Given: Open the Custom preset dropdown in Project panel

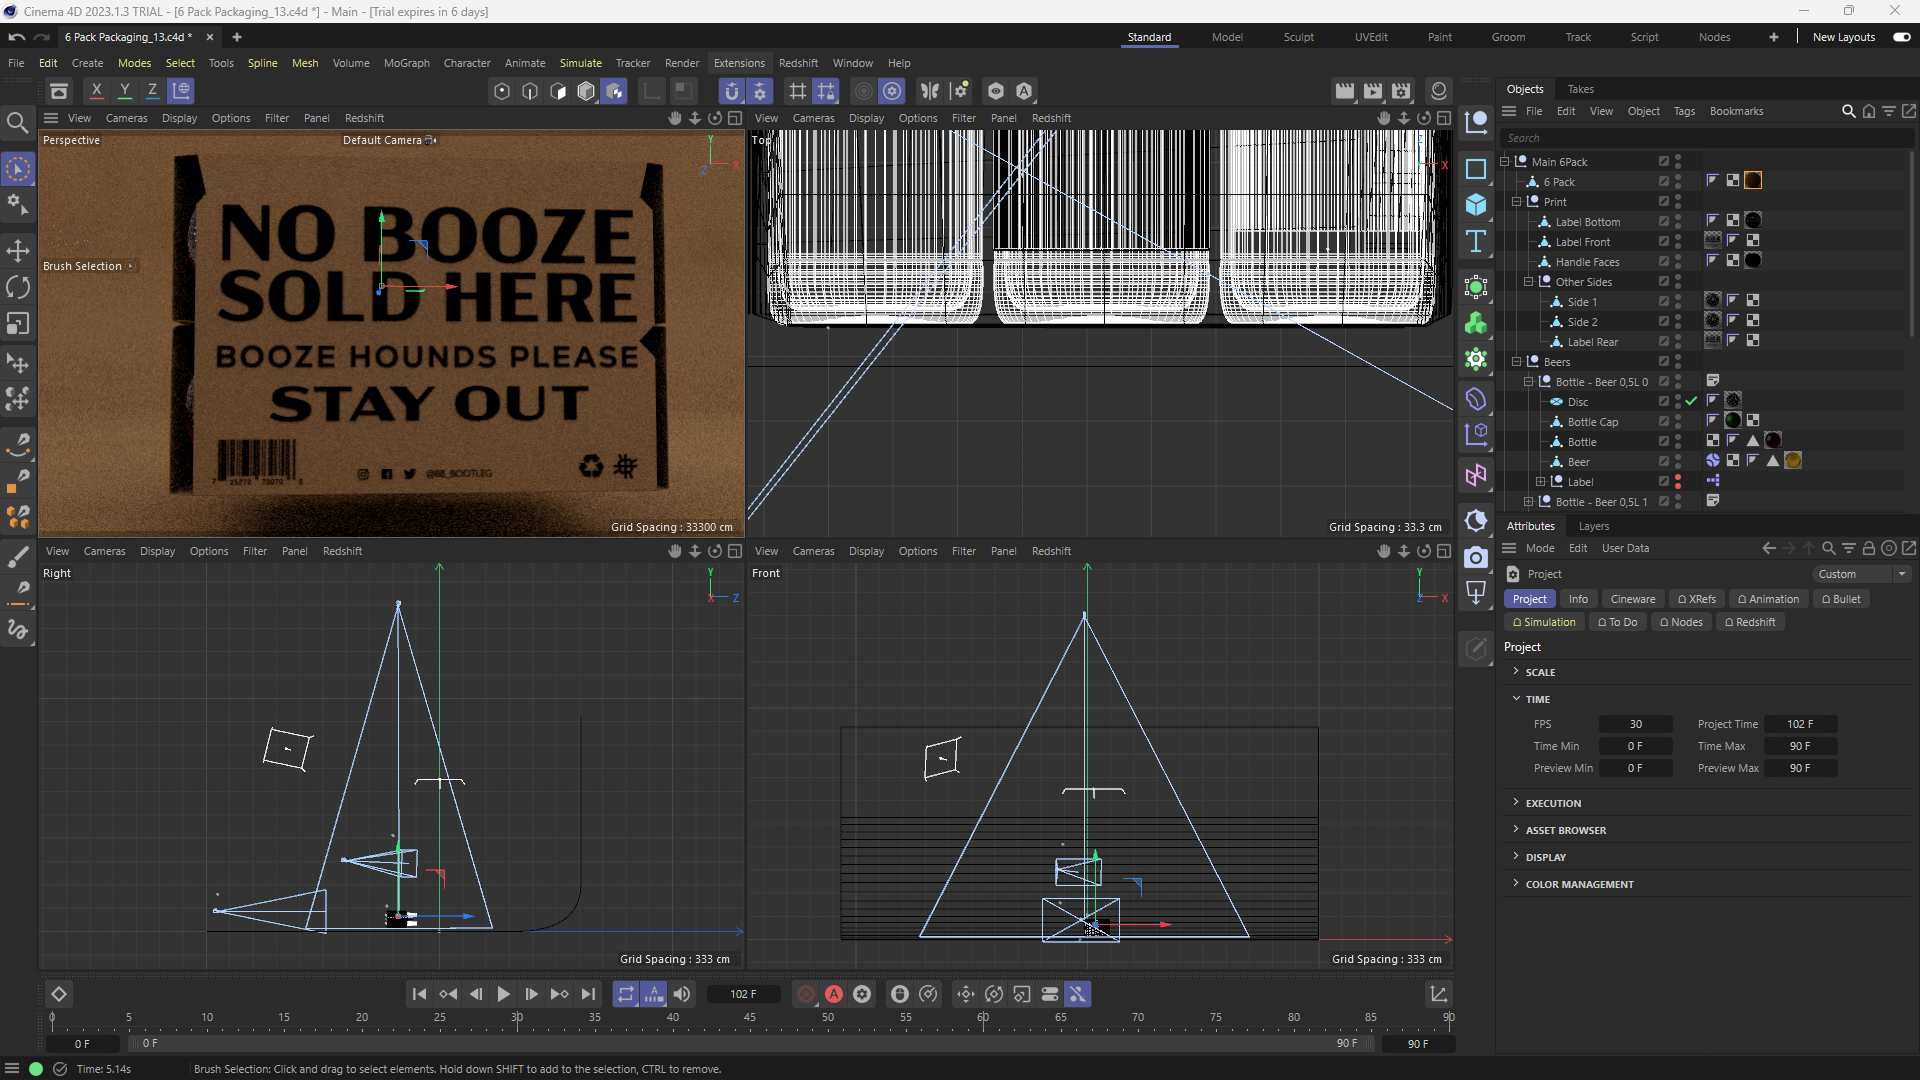Looking at the screenshot, I should 1903,574.
